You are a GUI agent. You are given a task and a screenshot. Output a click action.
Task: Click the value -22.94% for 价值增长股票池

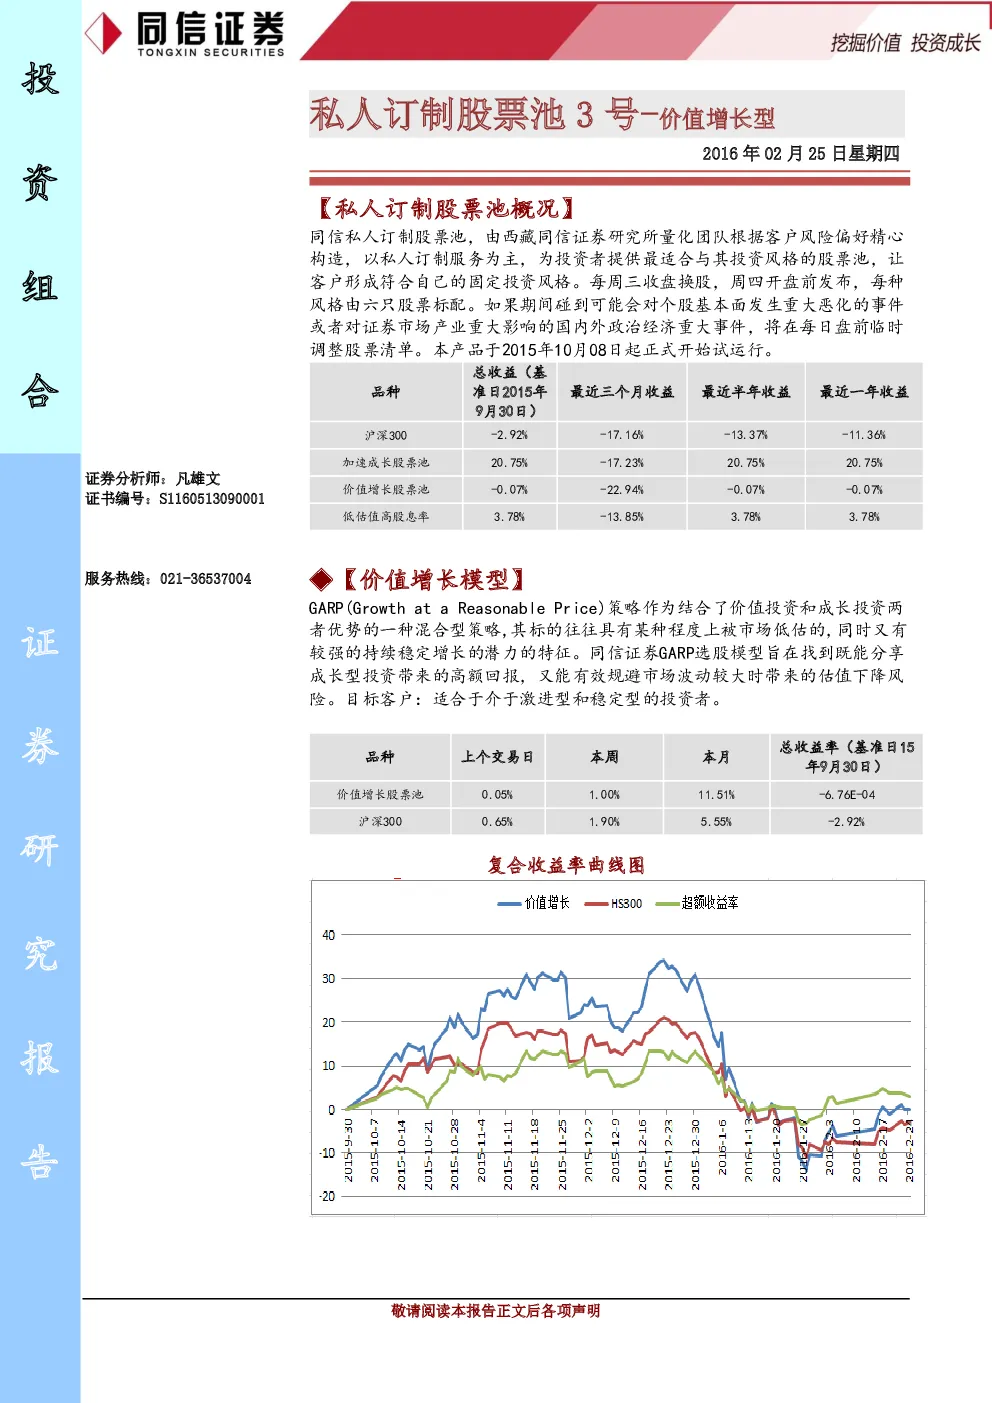point(622,489)
